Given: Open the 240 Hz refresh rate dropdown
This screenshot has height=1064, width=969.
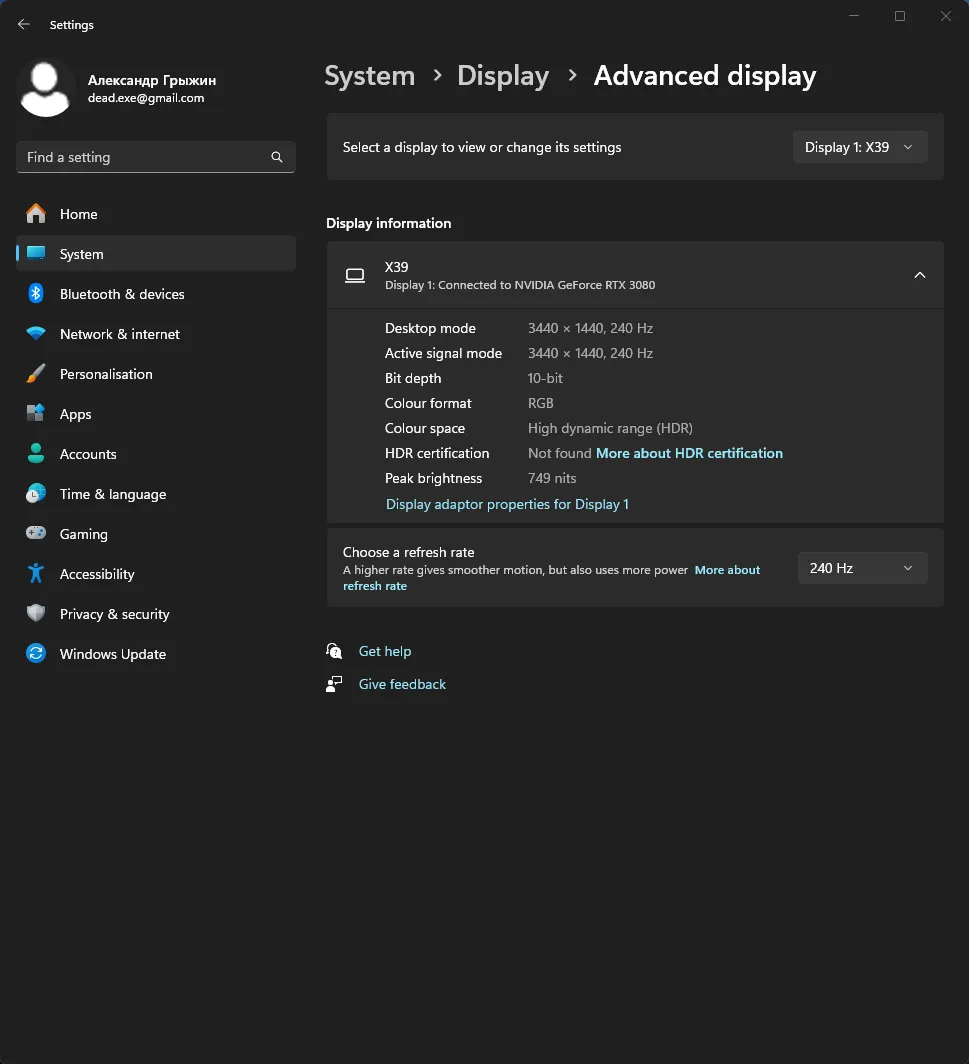Looking at the screenshot, I should (861, 568).
